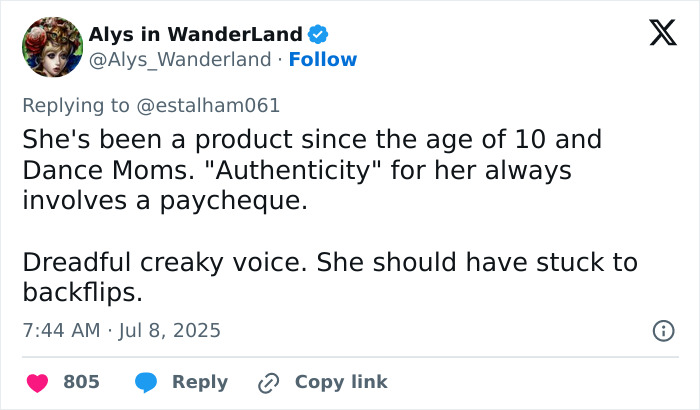This screenshot has height=410, width=700.
Task: Click the 7:44 AM Jul 8, 2025 timestamp
Action: 121,330
